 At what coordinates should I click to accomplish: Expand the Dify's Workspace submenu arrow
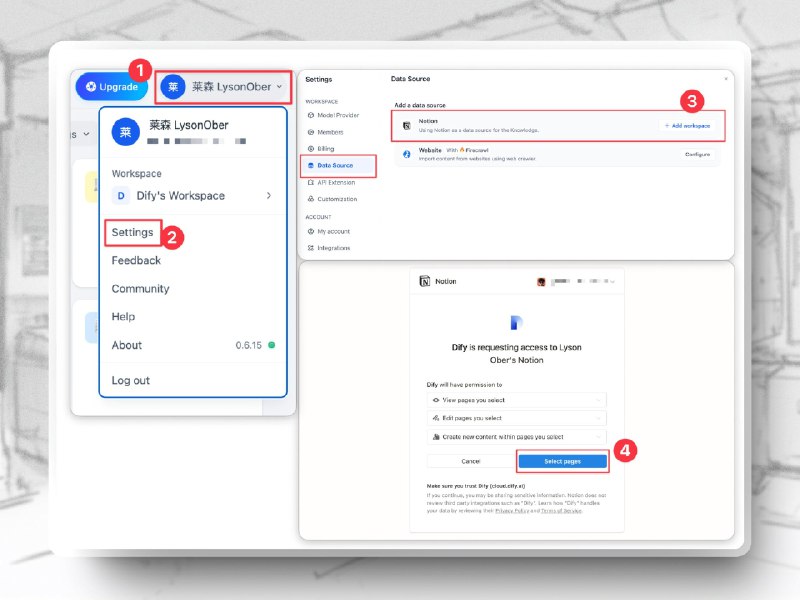tap(269, 195)
